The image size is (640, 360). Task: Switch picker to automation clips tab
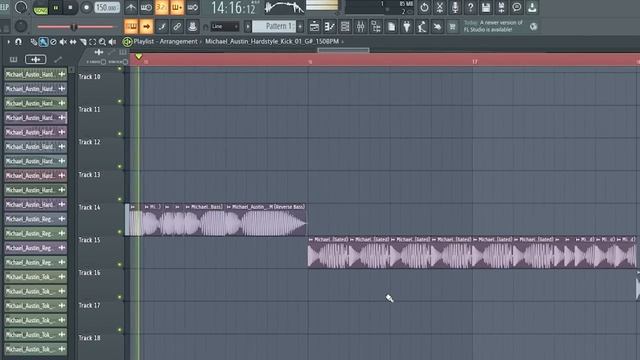[x=58, y=60]
